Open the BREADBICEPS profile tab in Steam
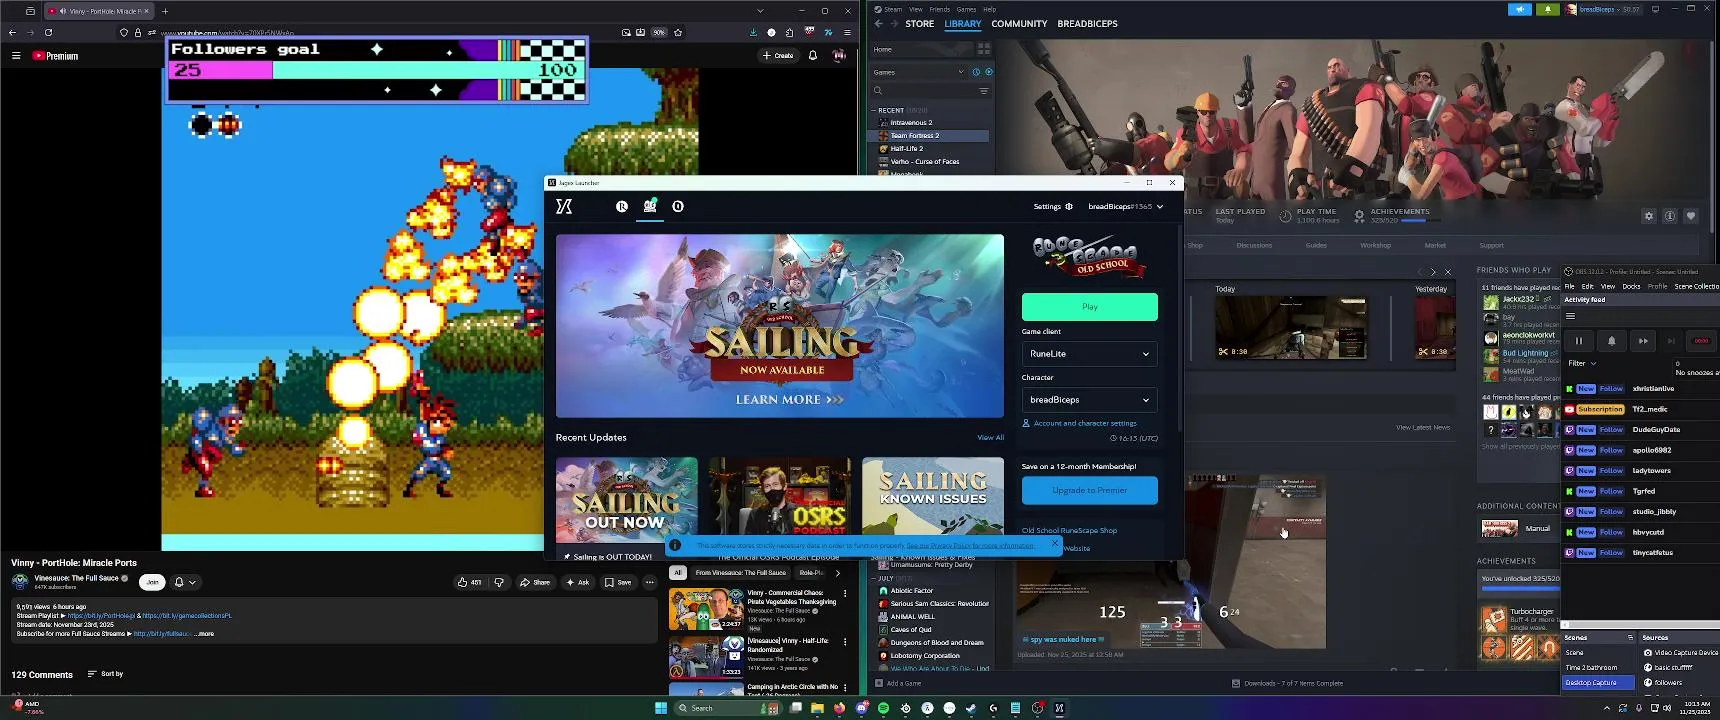1720x720 pixels. coord(1087,24)
